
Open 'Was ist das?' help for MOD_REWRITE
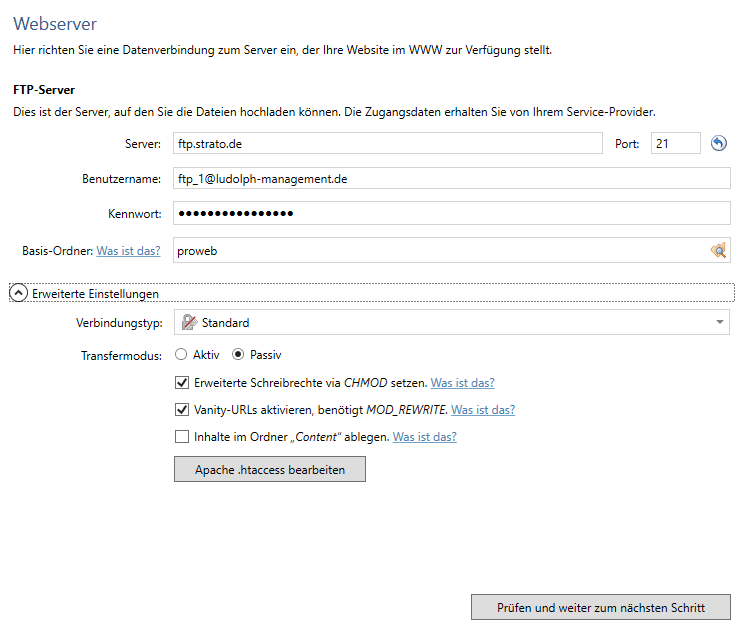tap(483, 409)
